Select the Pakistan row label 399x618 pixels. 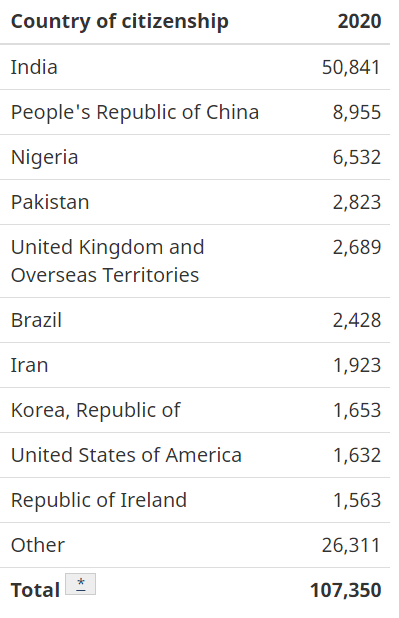pos(50,202)
